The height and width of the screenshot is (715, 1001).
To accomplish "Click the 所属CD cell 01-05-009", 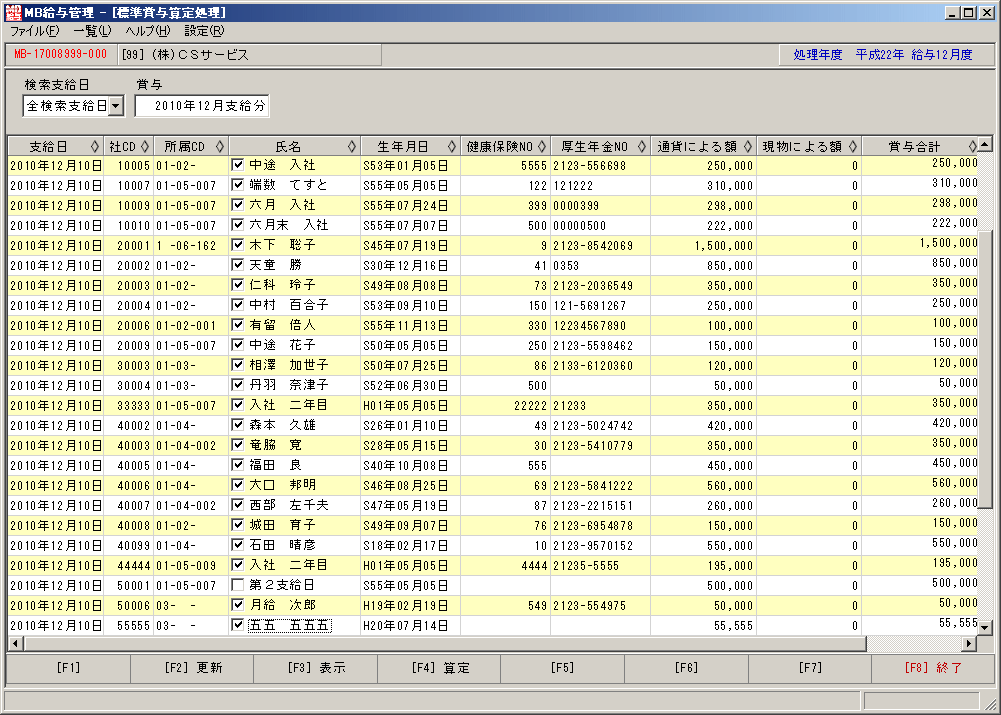I will 191,566.
